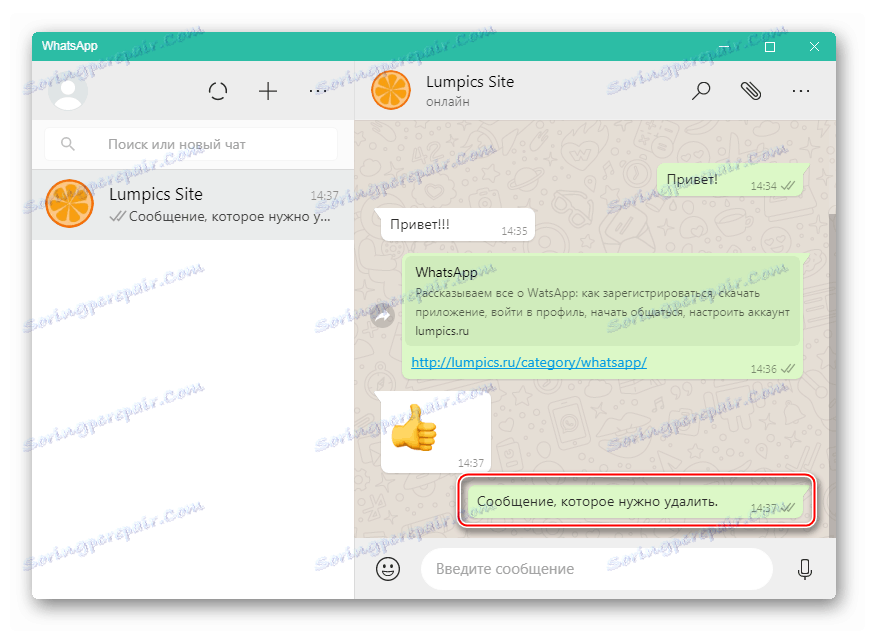
Task: Search messages with the magnifier icon
Action: tap(701, 91)
